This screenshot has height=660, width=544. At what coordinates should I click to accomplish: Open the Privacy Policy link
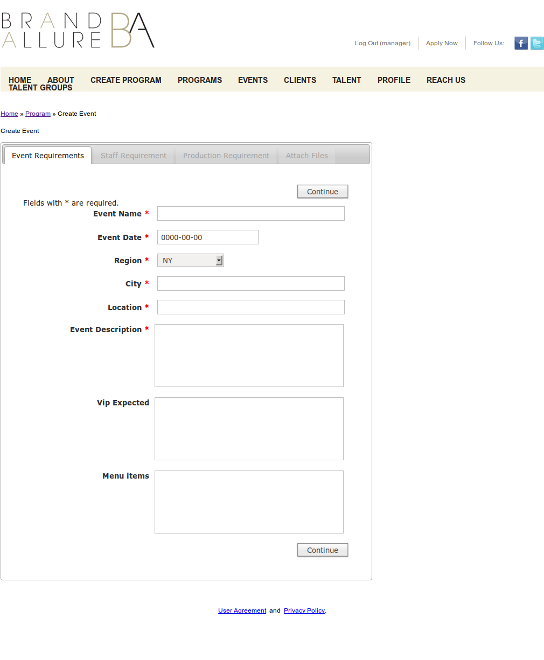click(304, 610)
